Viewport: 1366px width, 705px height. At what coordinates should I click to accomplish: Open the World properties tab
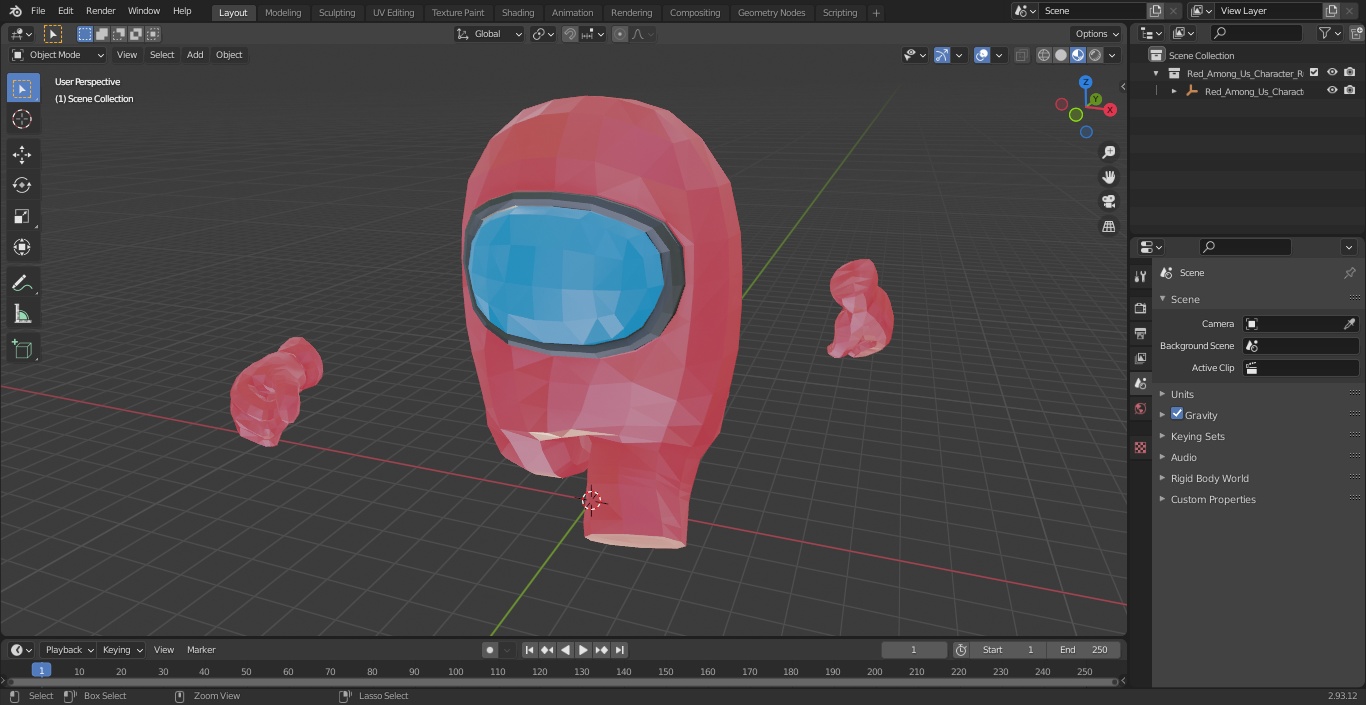[1140, 408]
